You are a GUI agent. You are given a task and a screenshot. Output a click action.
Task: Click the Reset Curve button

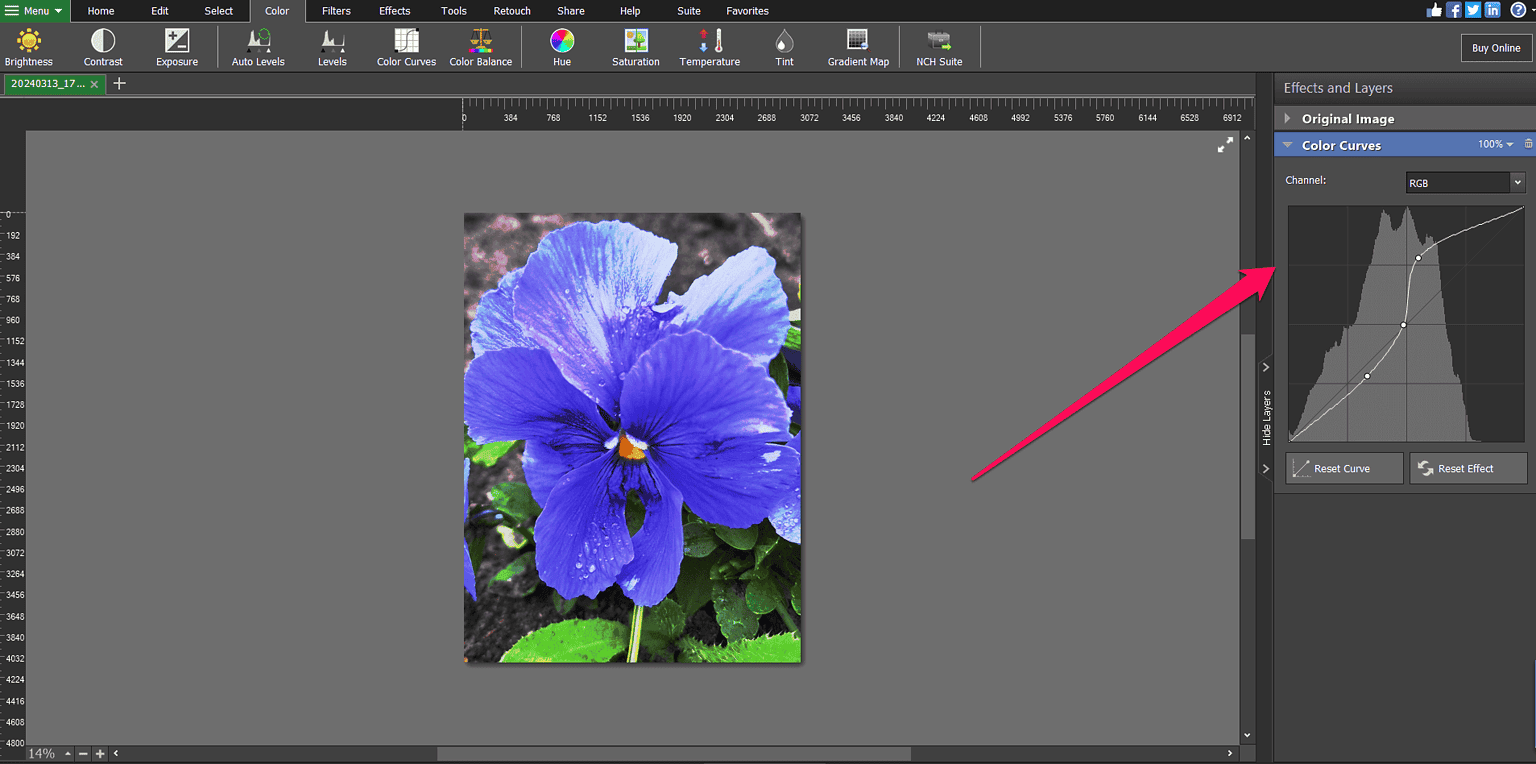(1344, 467)
